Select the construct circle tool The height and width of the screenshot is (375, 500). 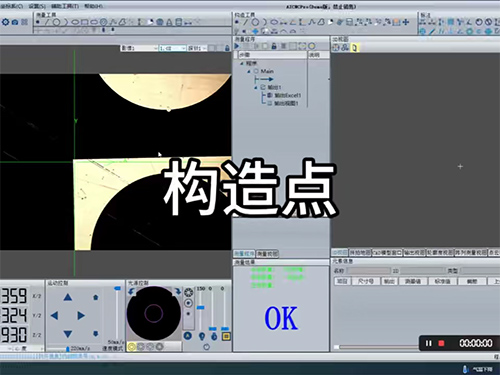[255, 22]
